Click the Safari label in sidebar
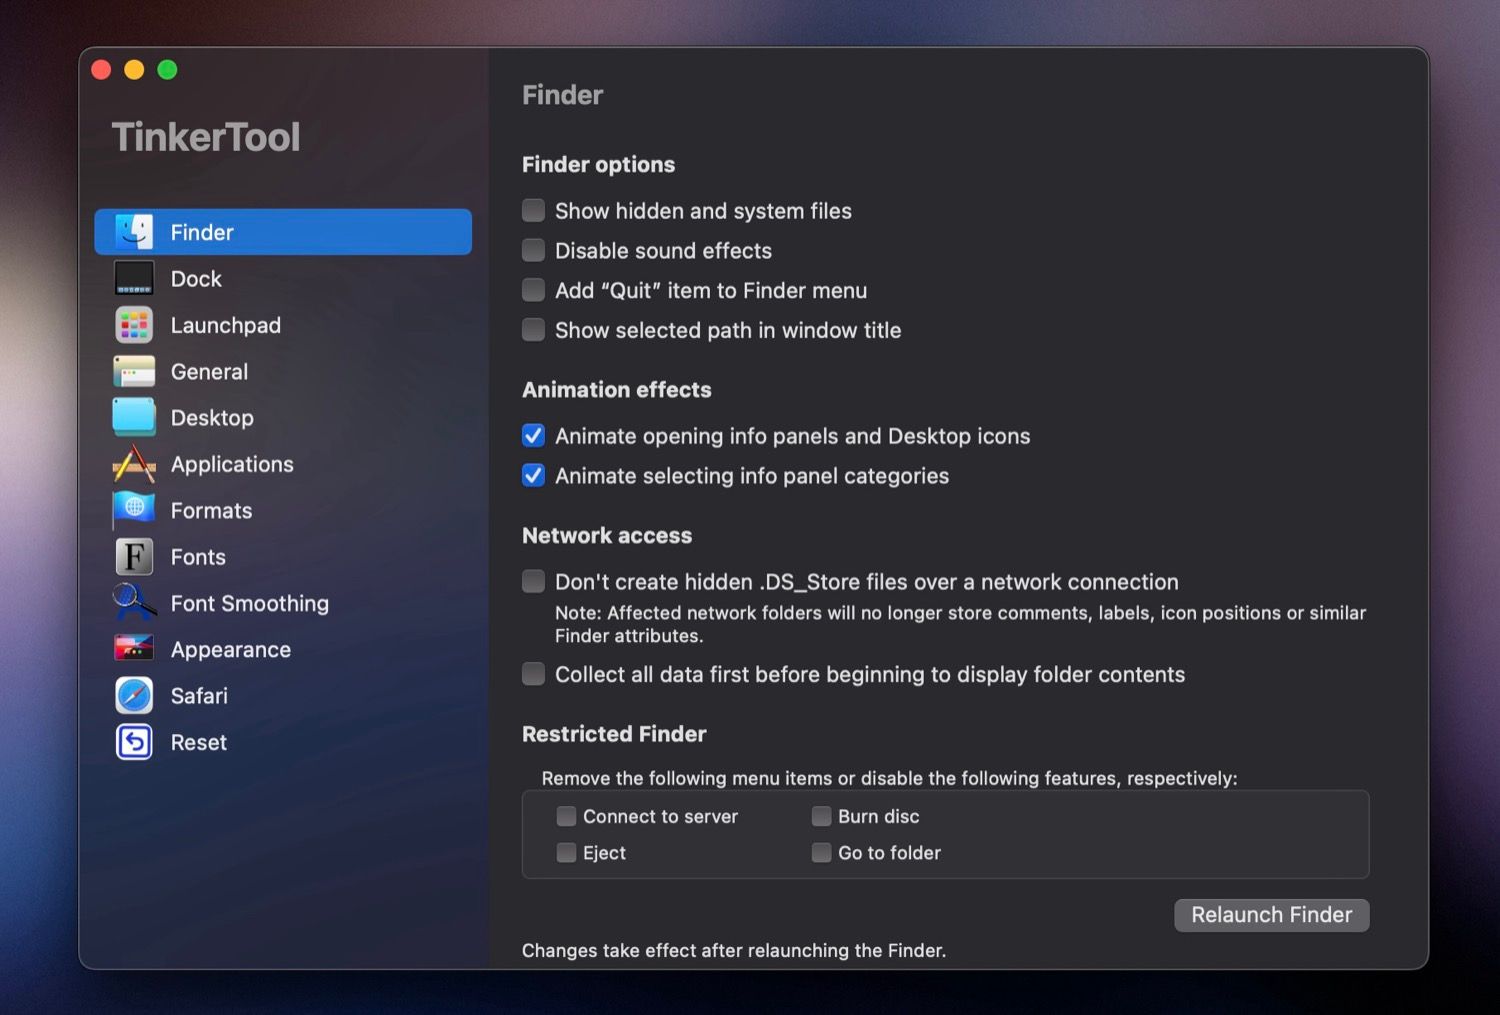Viewport: 1500px width, 1015px height. tap(199, 696)
